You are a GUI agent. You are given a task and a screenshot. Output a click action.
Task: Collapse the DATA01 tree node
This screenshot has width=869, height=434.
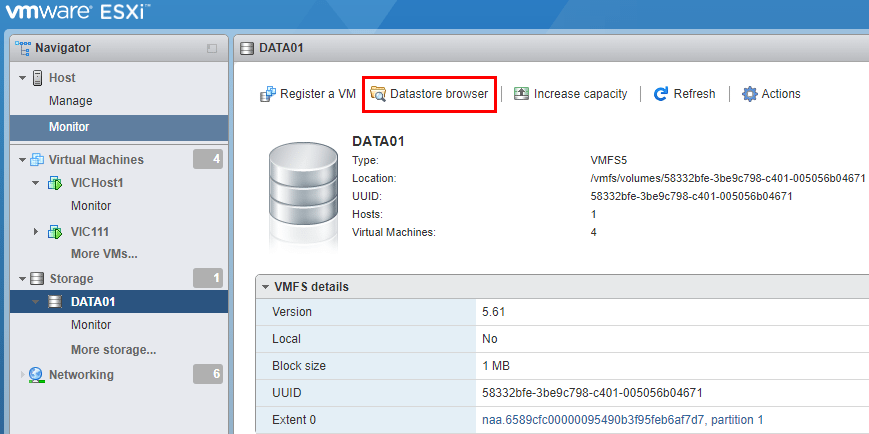point(35,302)
